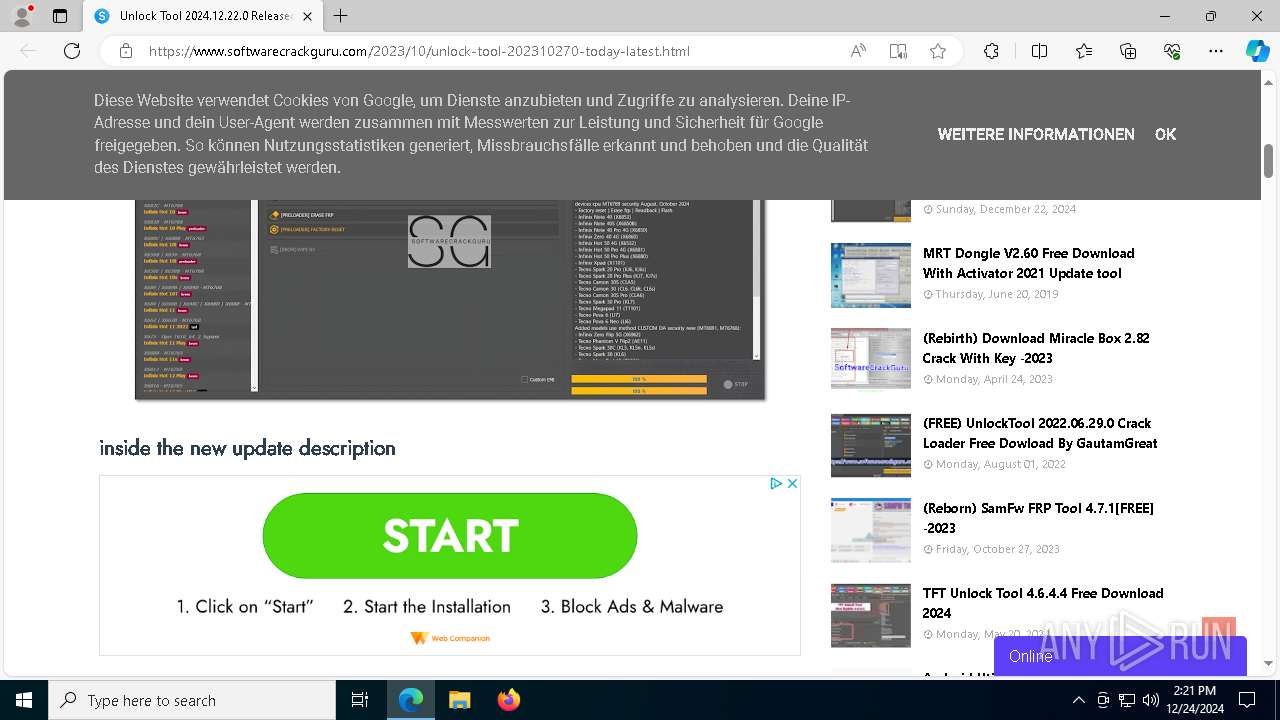The height and width of the screenshot is (720, 1280).
Task: Open UnlockTool 2022.06.29.0 Crack Loader article
Action: (1040, 433)
